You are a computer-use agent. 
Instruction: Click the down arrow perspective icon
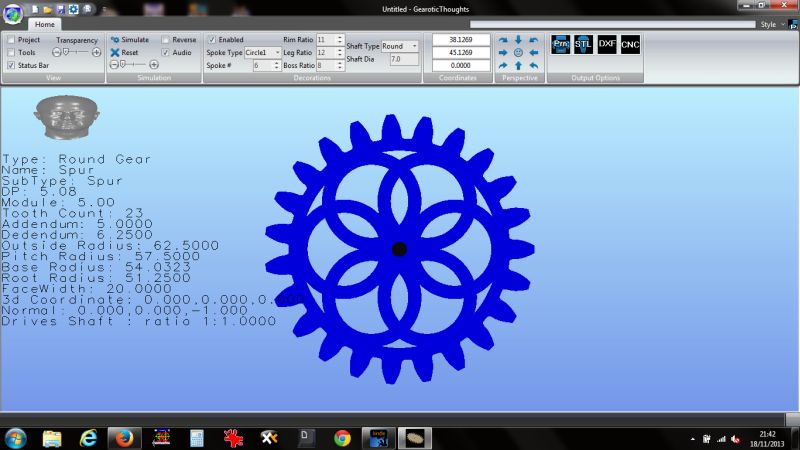518,40
